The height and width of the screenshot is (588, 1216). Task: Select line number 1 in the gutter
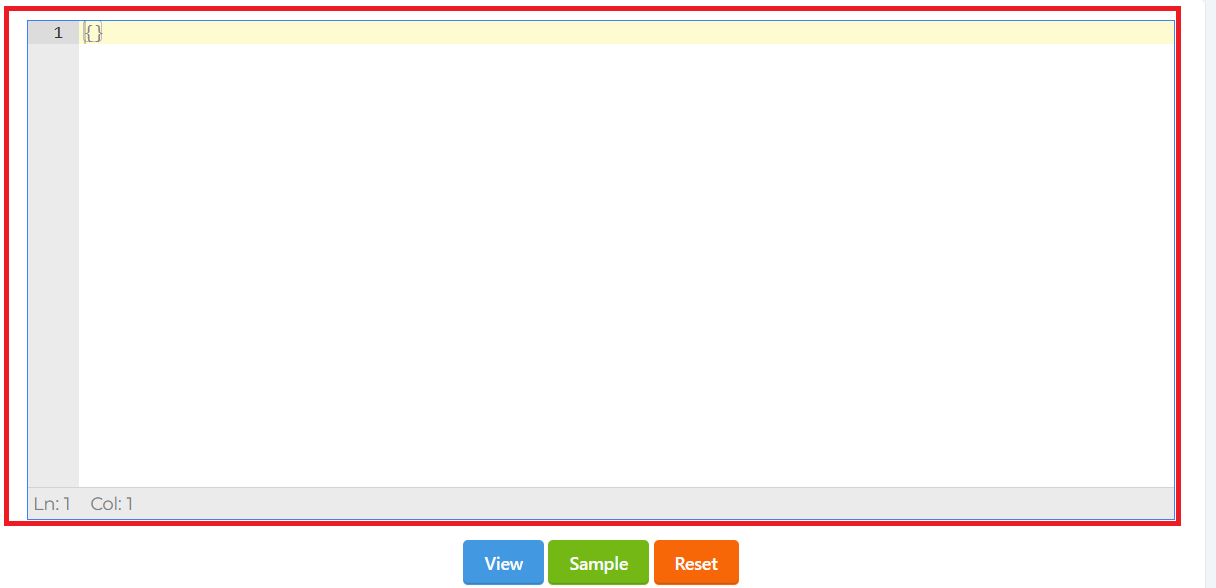click(x=58, y=33)
